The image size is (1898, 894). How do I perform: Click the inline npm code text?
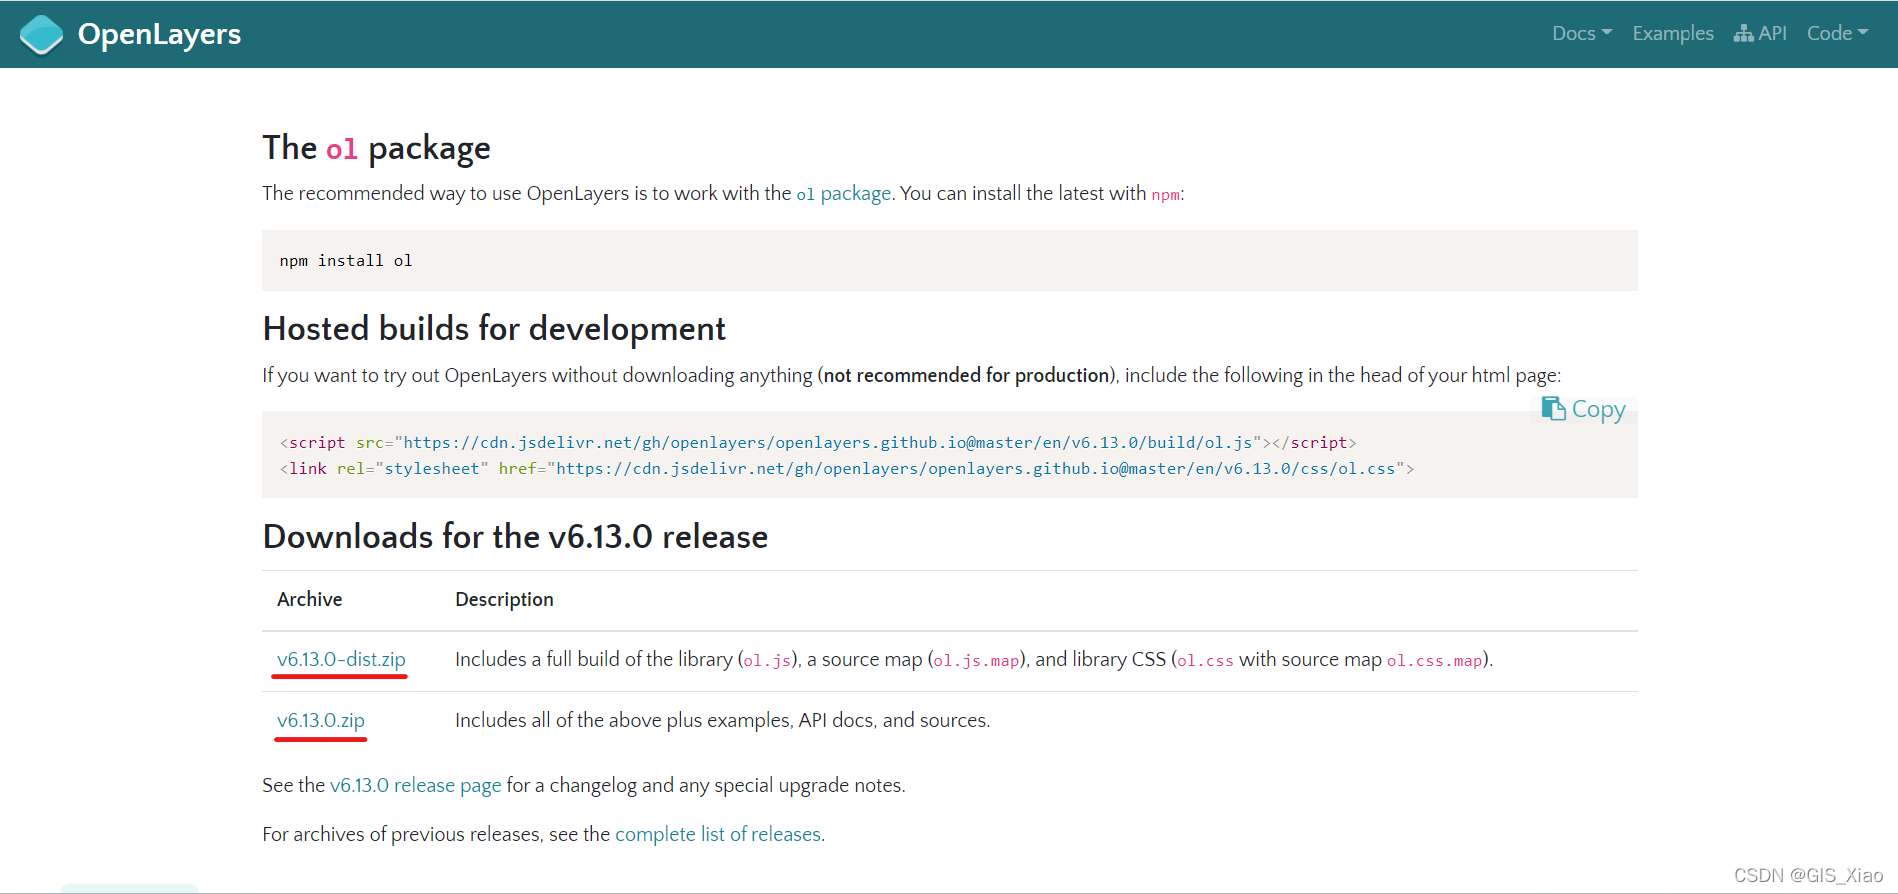1165,194
